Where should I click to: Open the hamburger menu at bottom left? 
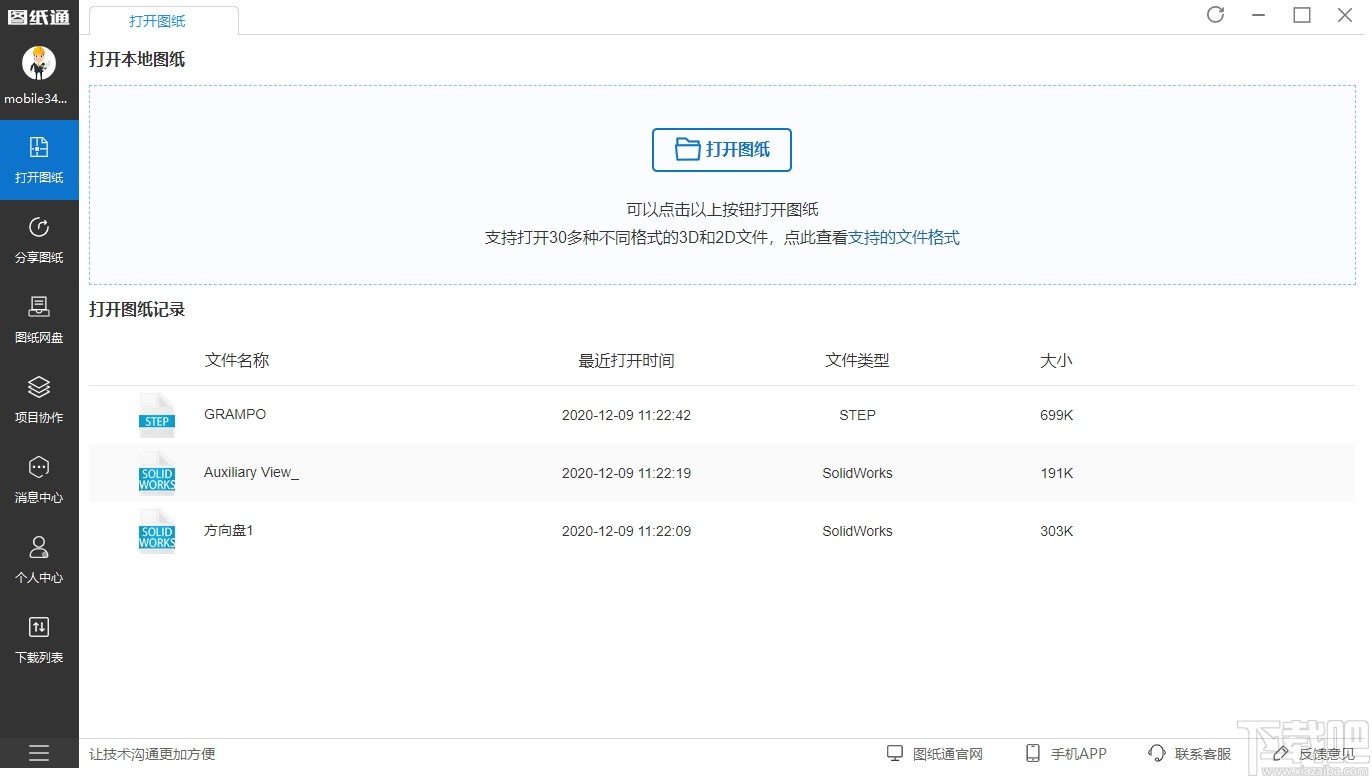(39, 753)
